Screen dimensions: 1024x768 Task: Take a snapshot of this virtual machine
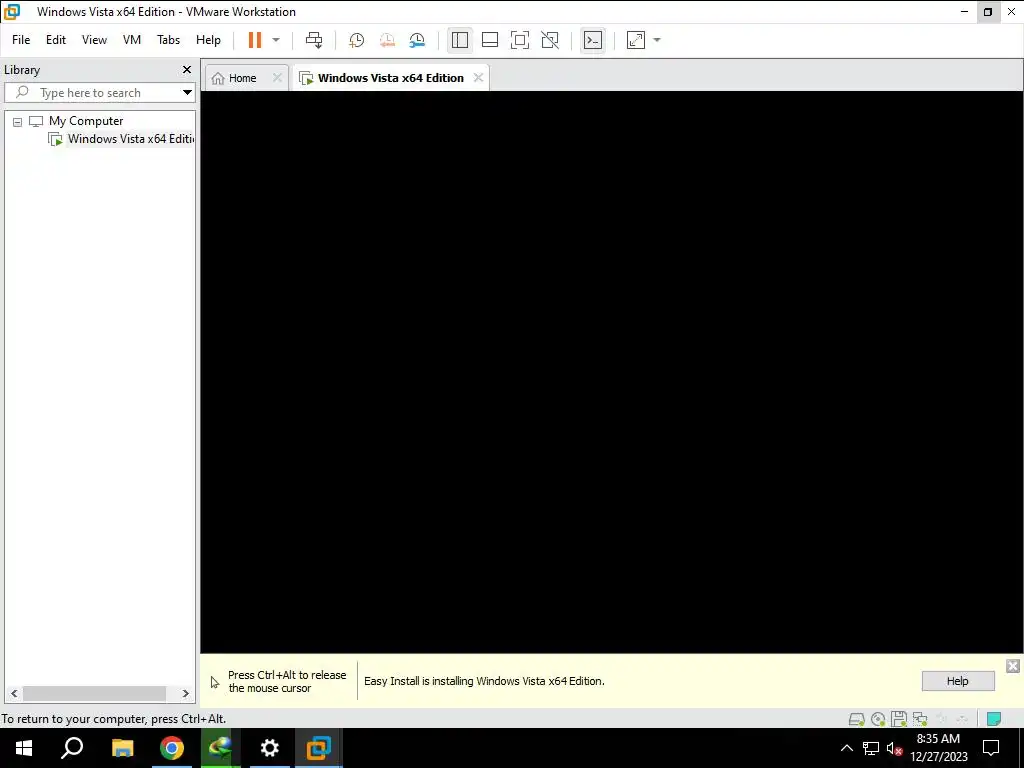[357, 40]
